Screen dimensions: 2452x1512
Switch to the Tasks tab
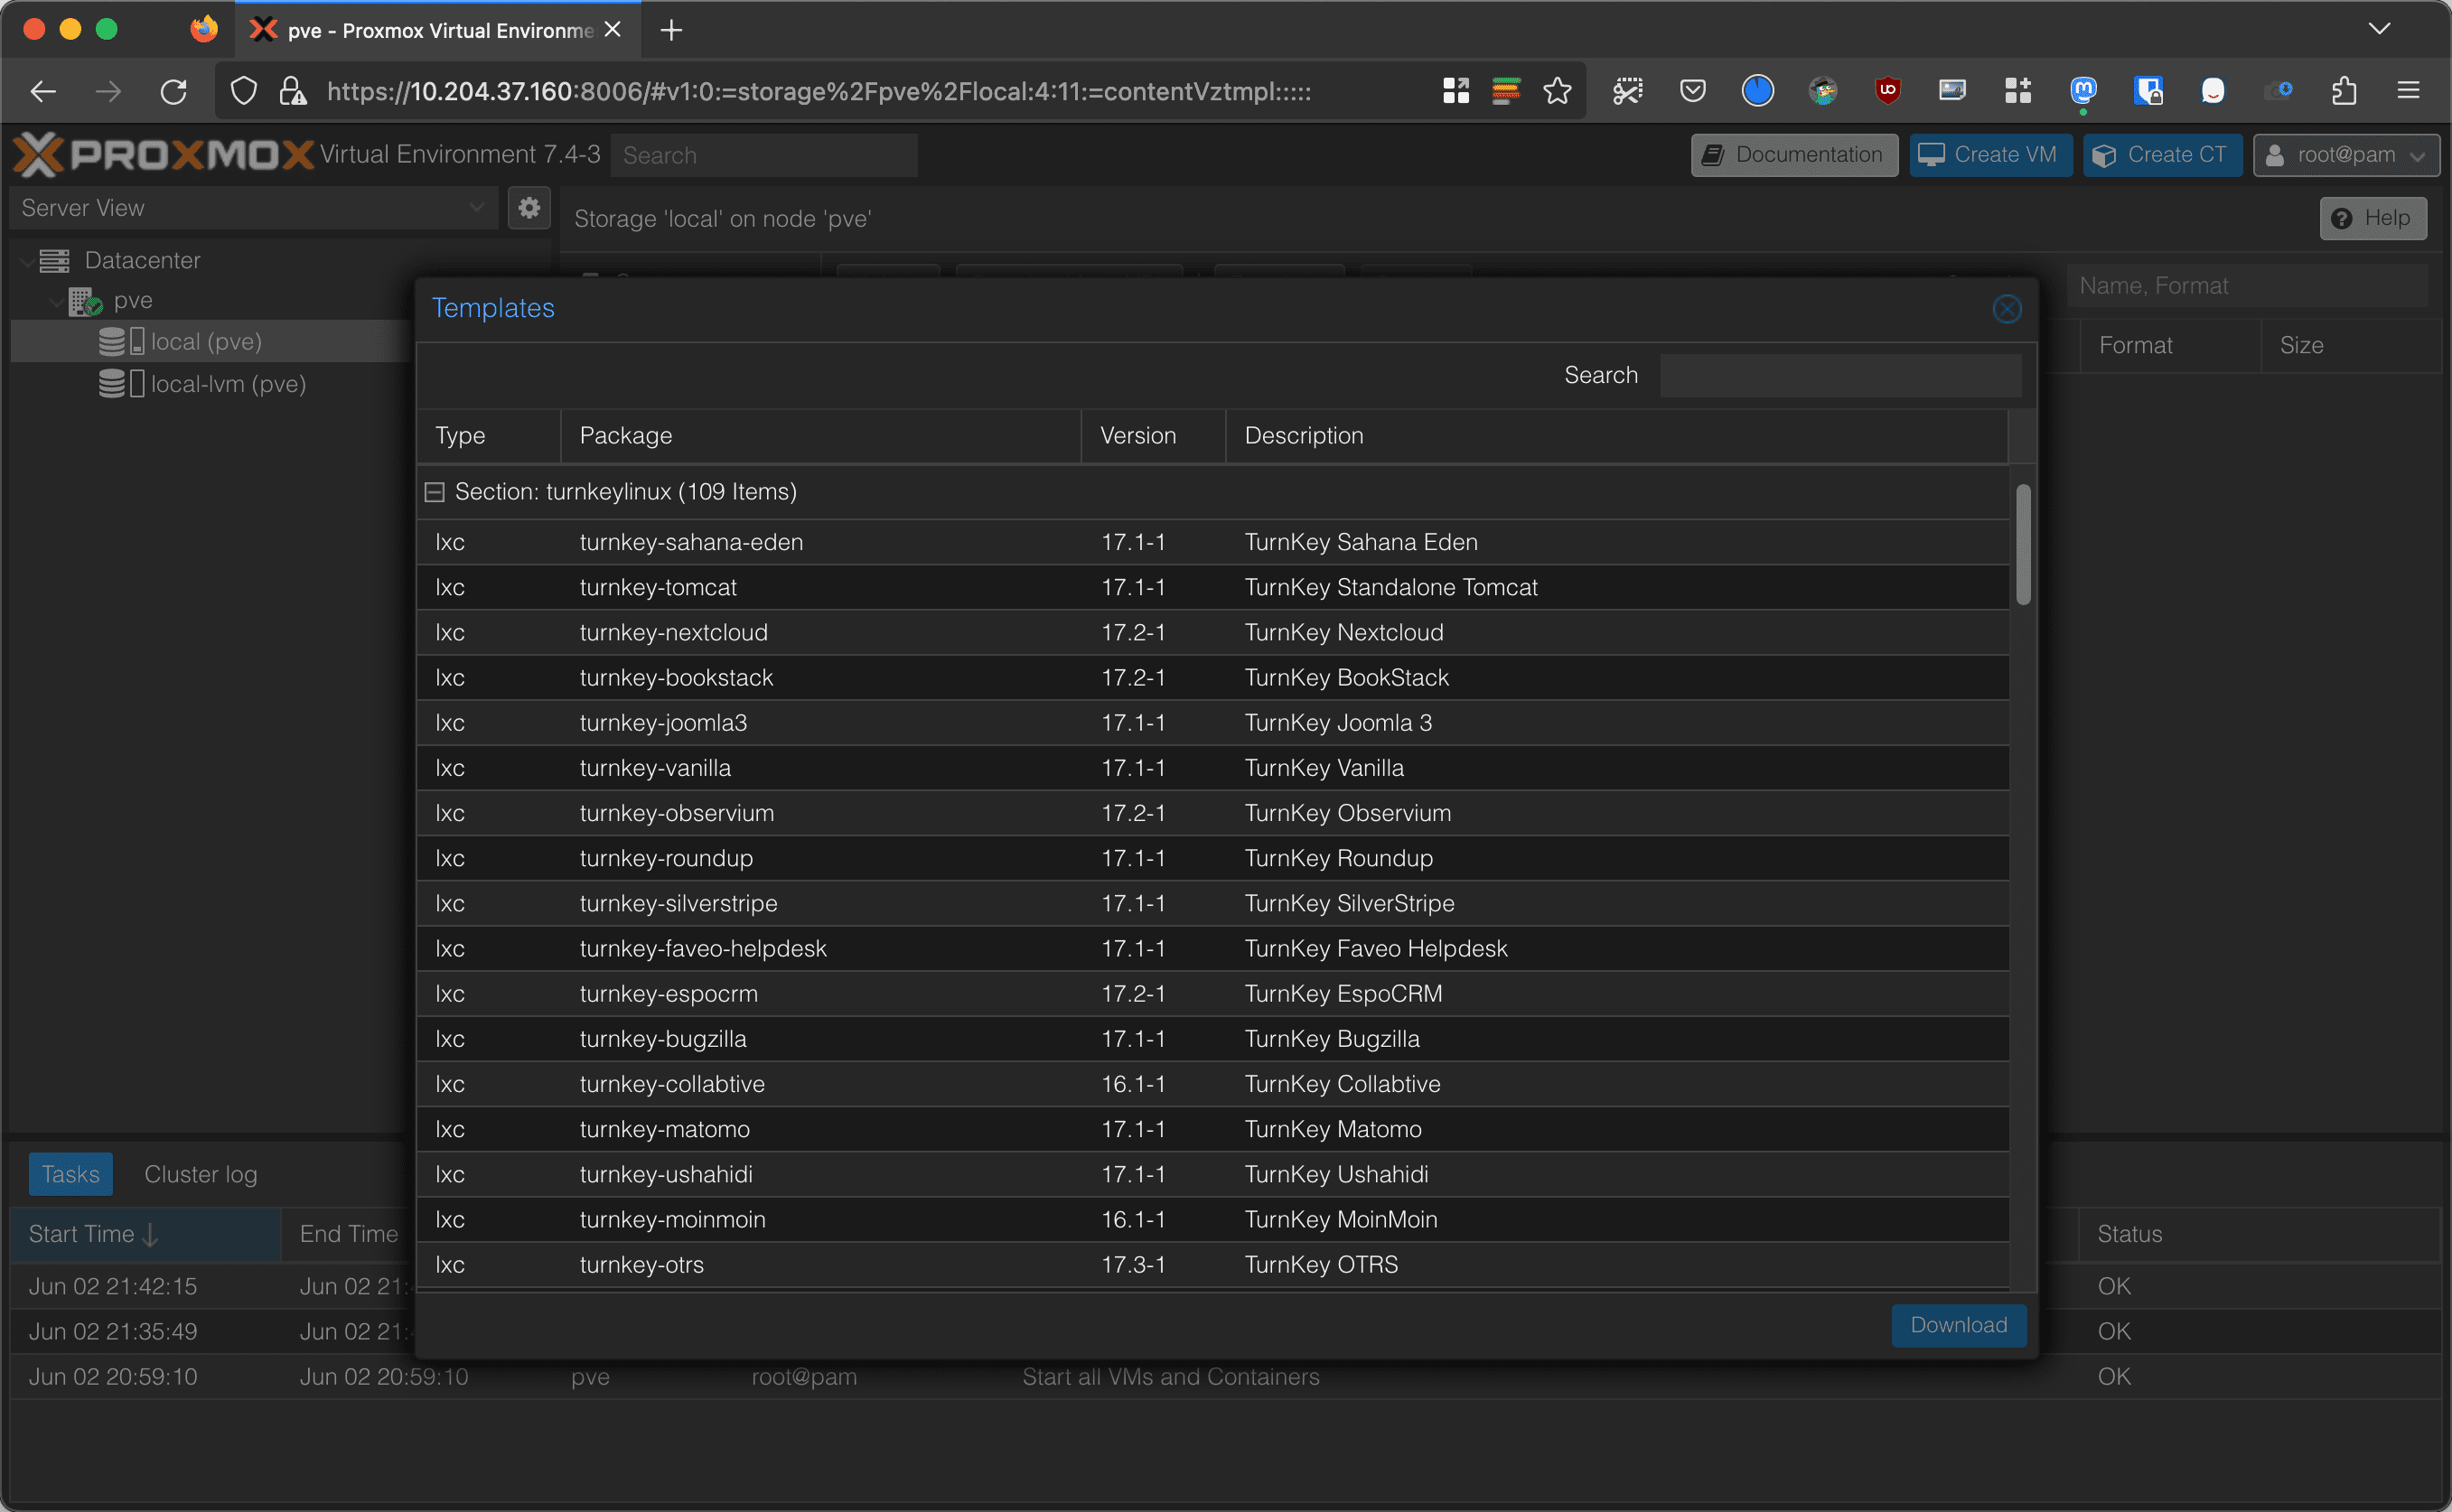[x=70, y=1174]
